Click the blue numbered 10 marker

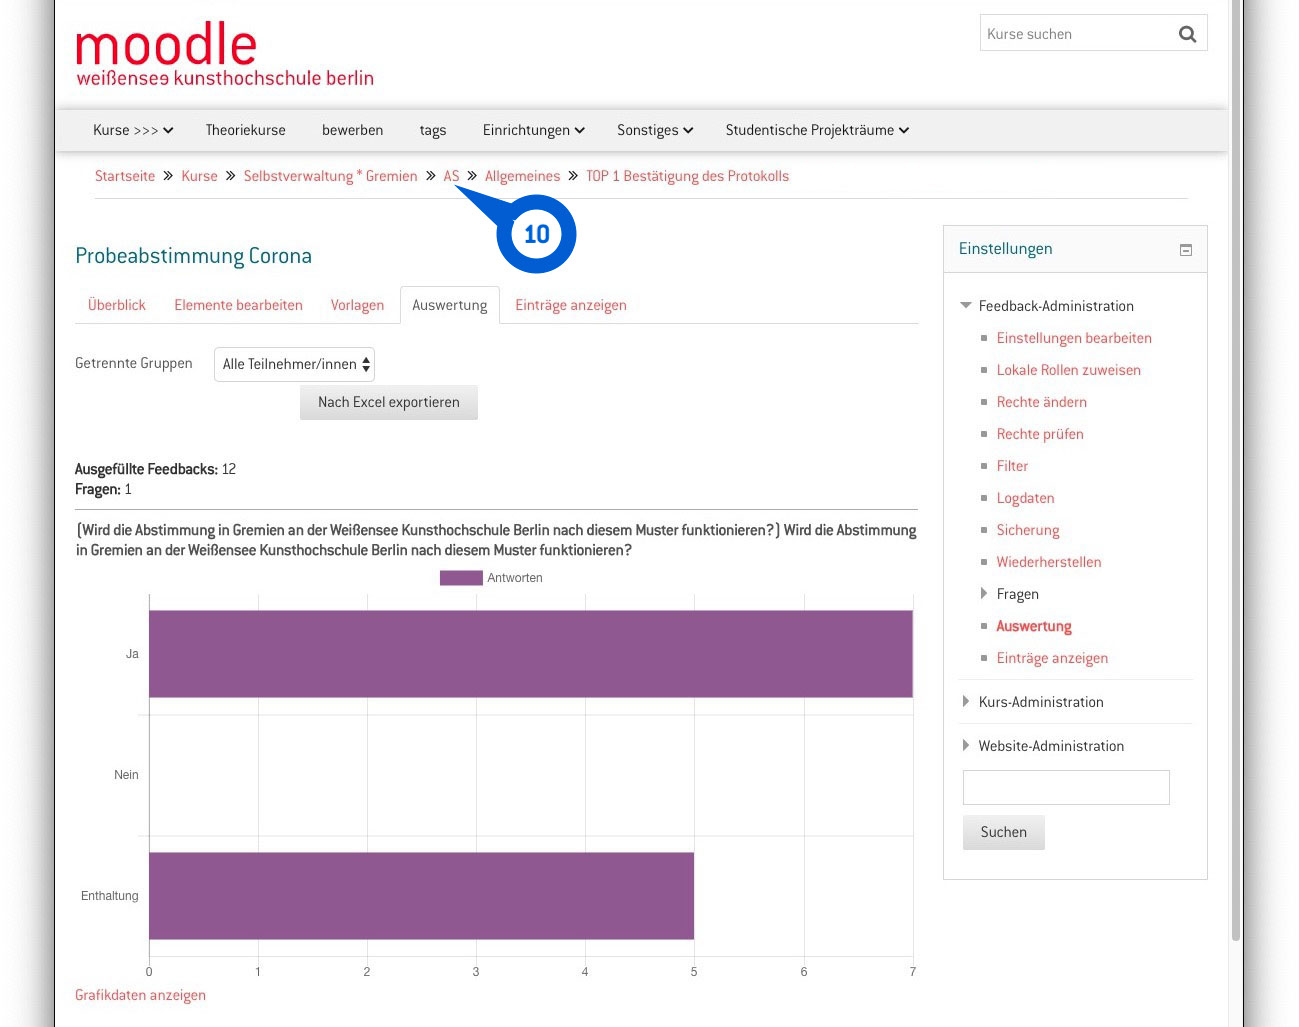click(x=536, y=234)
